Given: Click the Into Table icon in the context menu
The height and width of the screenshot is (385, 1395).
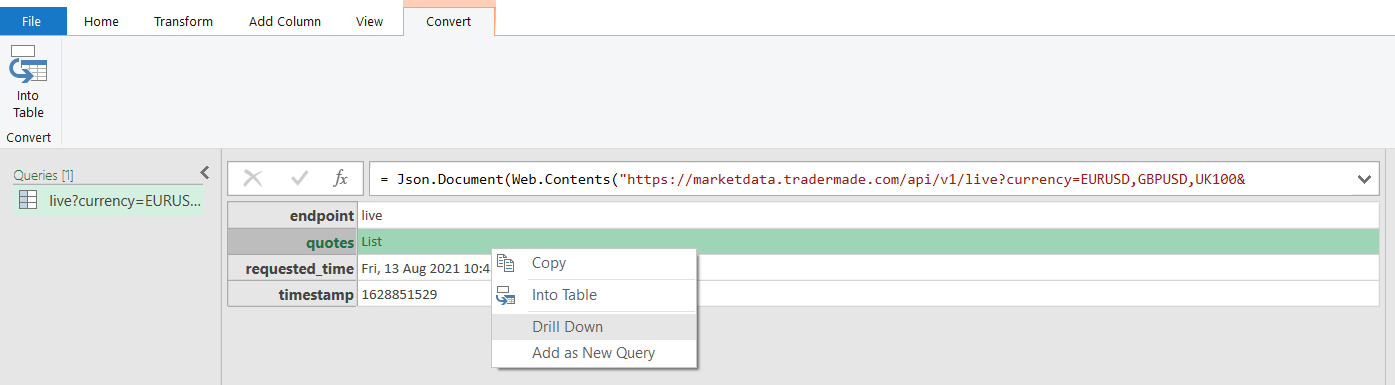Looking at the screenshot, I should click(x=506, y=295).
